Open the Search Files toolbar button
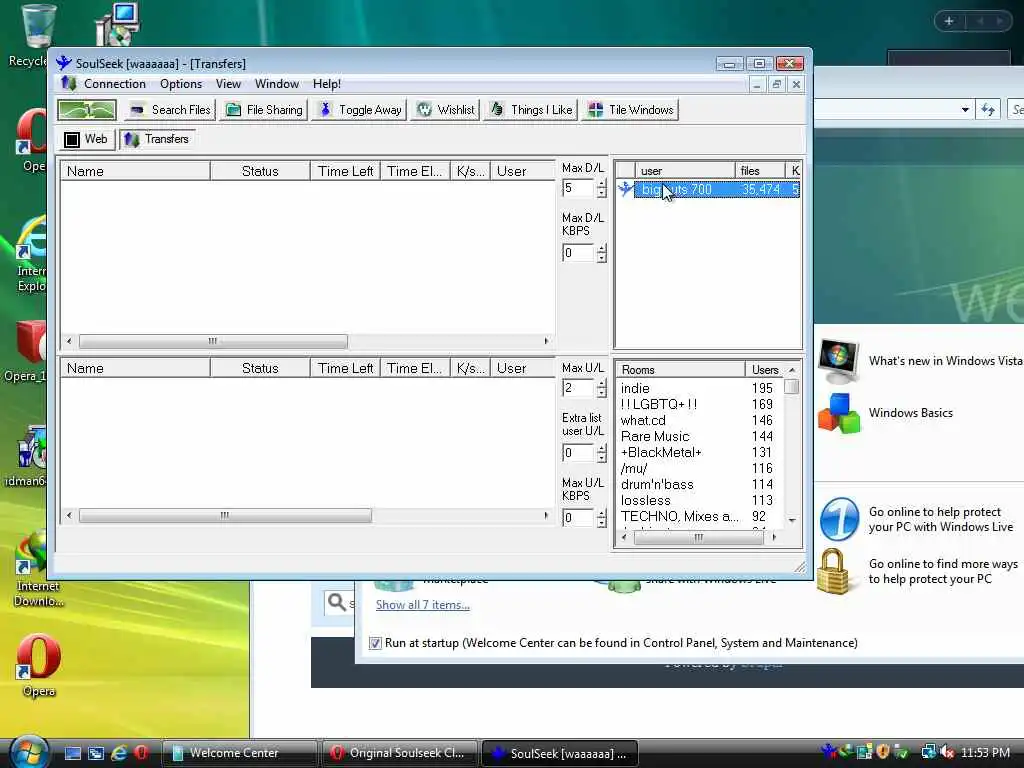Viewport: 1024px width, 768px height. pyautogui.click(x=170, y=110)
